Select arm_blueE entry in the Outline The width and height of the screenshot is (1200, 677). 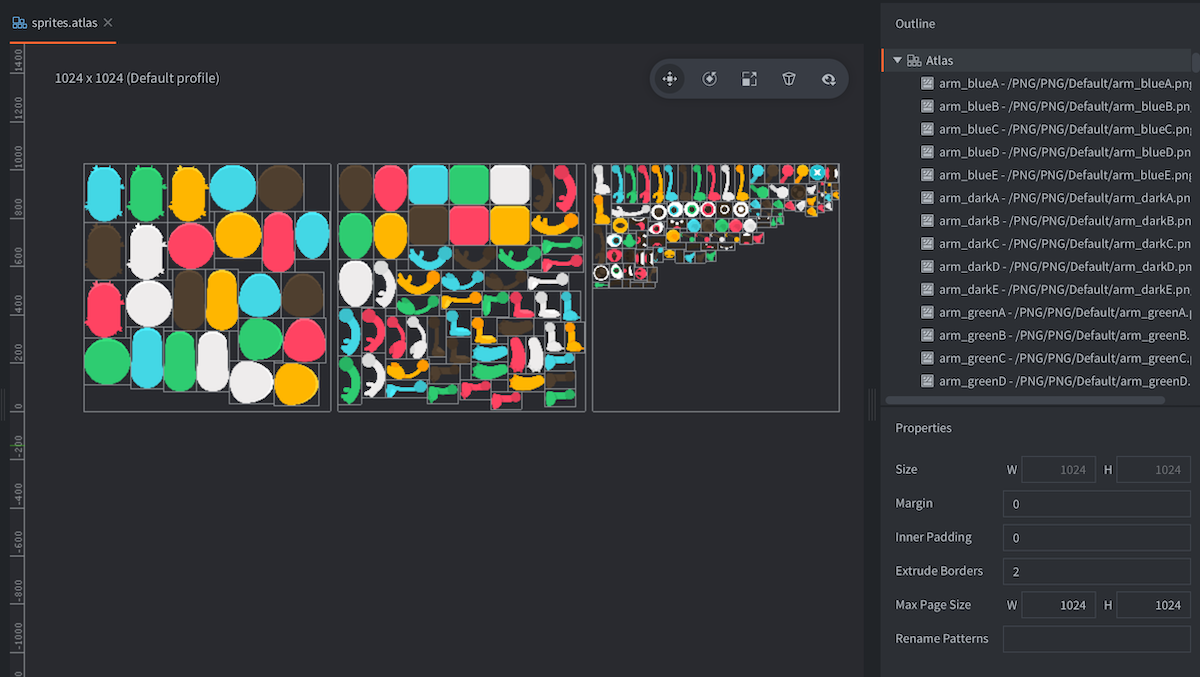[x=1040, y=174]
